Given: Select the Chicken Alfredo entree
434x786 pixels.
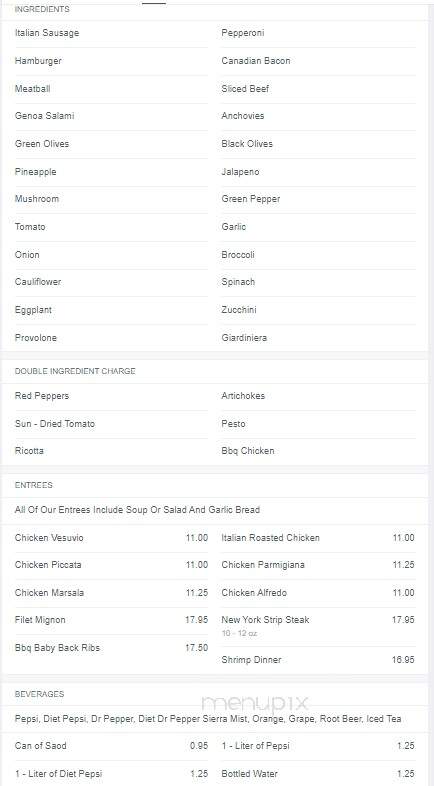Looking at the screenshot, I should (318, 593).
